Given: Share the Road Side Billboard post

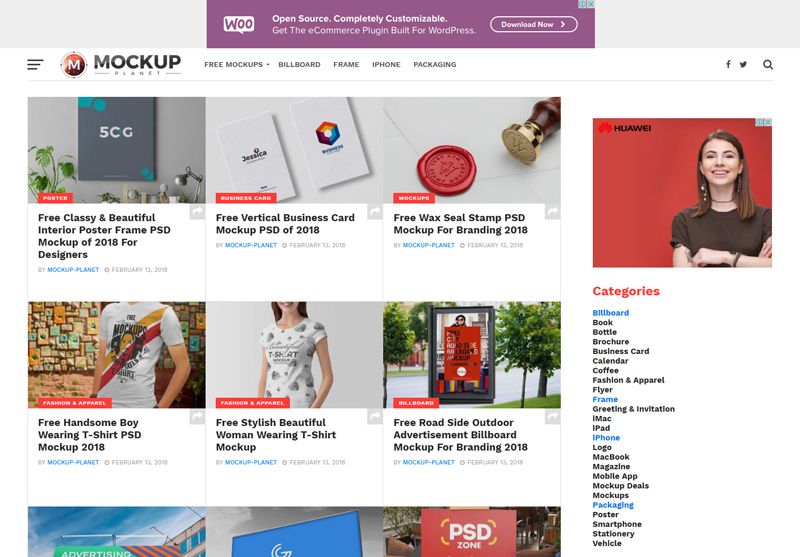Looking at the screenshot, I should point(553,417).
